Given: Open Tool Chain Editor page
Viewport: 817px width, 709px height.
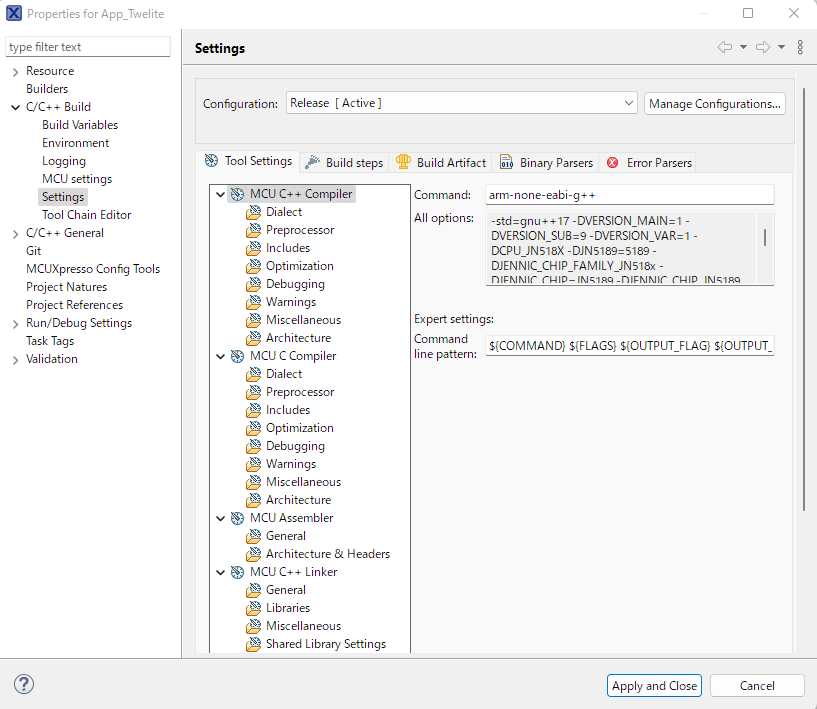Looking at the screenshot, I should tap(86, 215).
